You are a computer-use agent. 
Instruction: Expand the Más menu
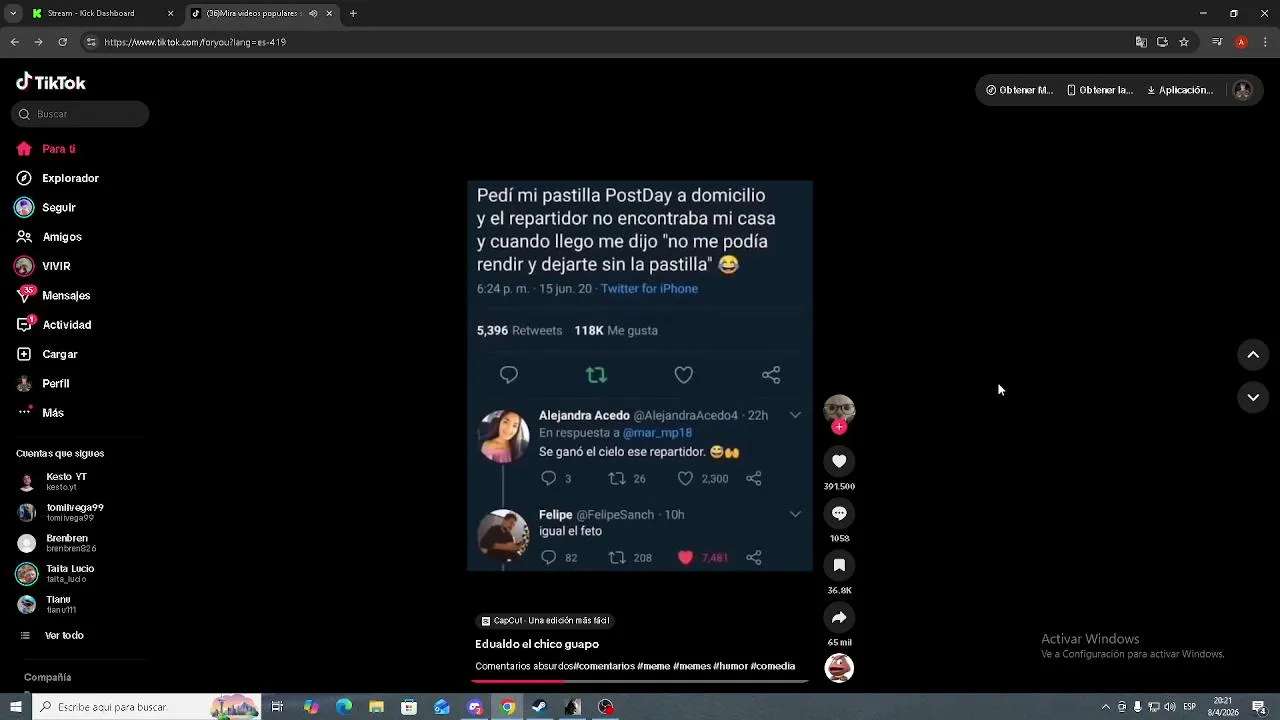[x=40, y=413]
